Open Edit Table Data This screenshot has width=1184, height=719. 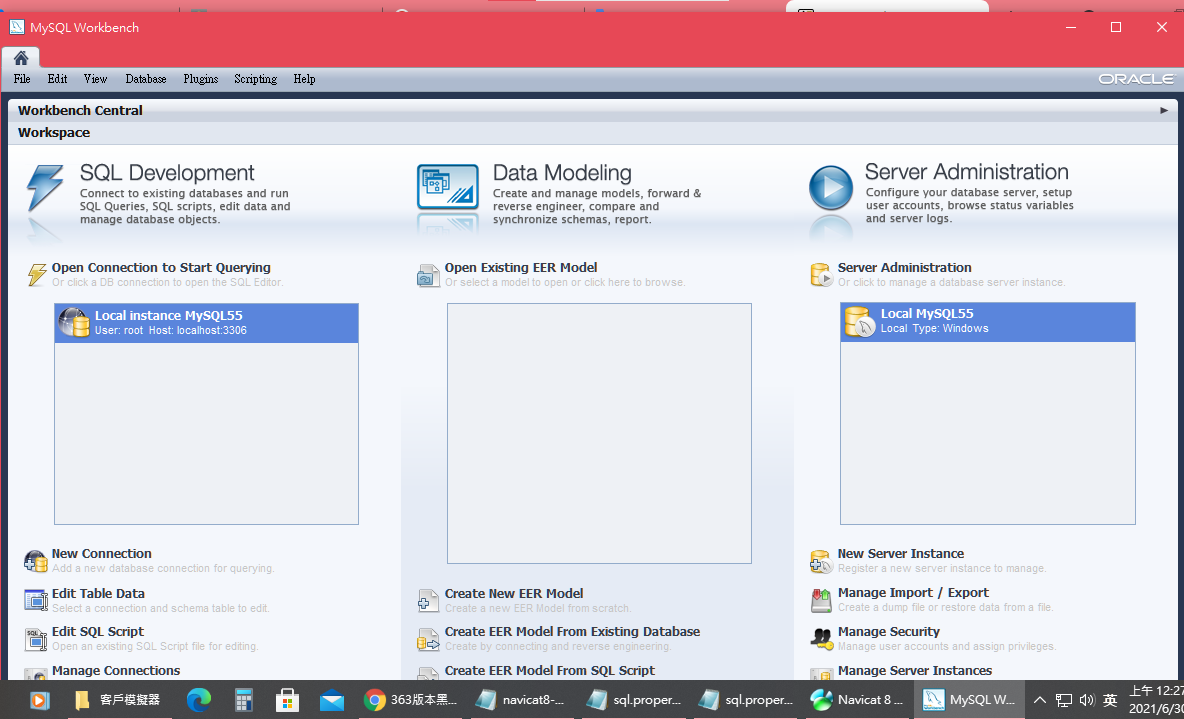pyautogui.click(x=98, y=594)
